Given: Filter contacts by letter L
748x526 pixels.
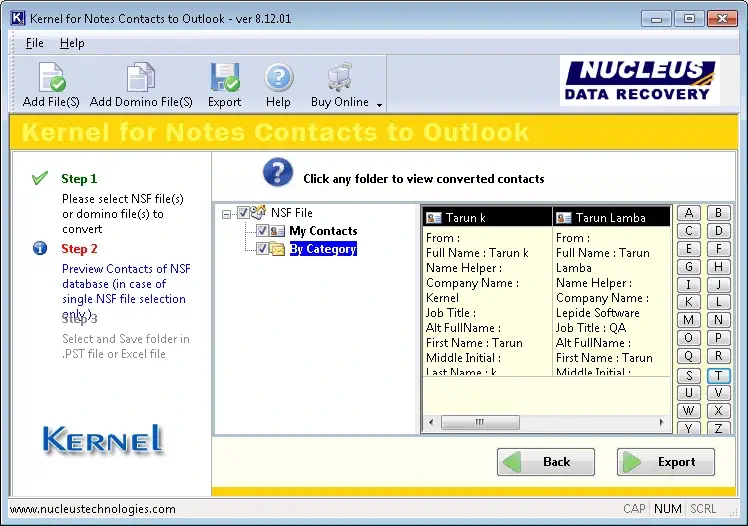Looking at the screenshot, I should [718, 302].
